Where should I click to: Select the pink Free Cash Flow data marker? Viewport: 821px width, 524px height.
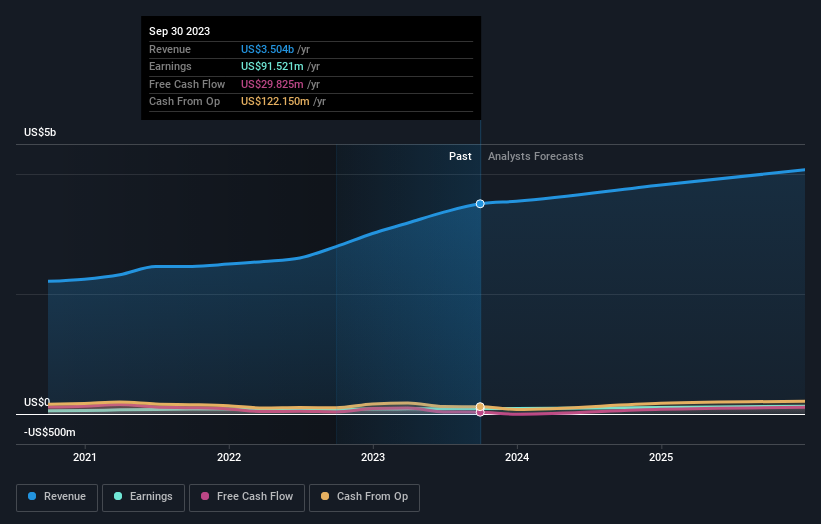[480, 413]
